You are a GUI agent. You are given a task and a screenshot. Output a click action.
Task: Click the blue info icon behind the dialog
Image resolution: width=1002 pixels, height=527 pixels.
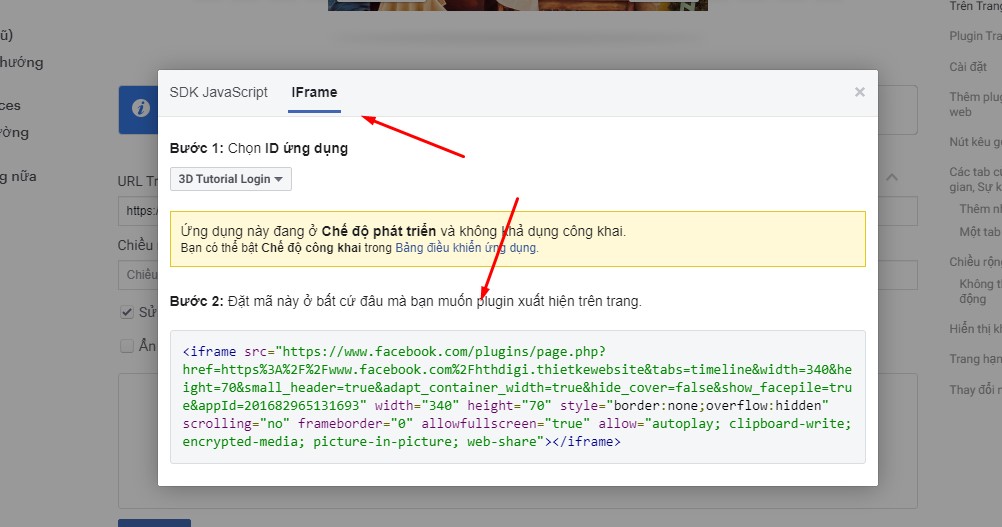point(141,108)
